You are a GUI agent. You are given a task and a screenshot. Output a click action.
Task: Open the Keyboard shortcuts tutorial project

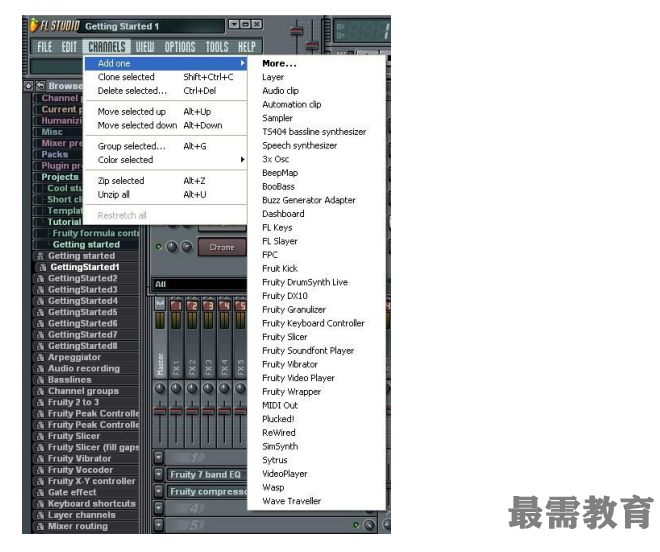click(92, 504)
